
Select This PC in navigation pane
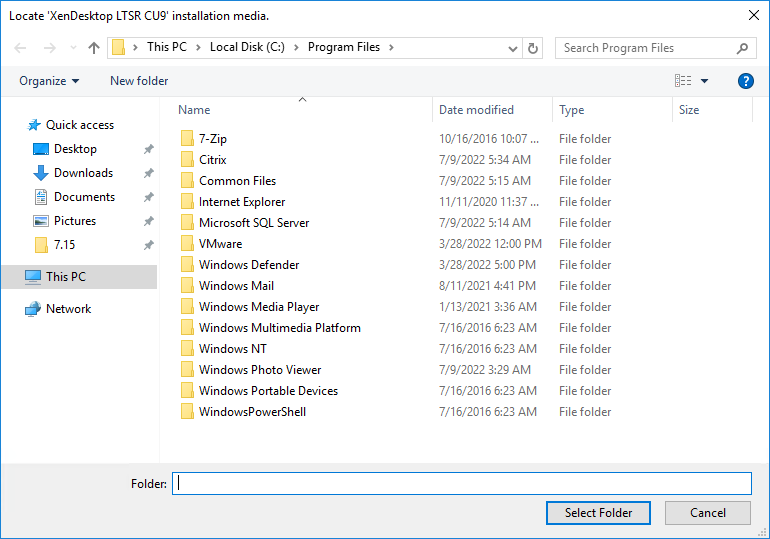pyautogui.click(x=80, y=277)
